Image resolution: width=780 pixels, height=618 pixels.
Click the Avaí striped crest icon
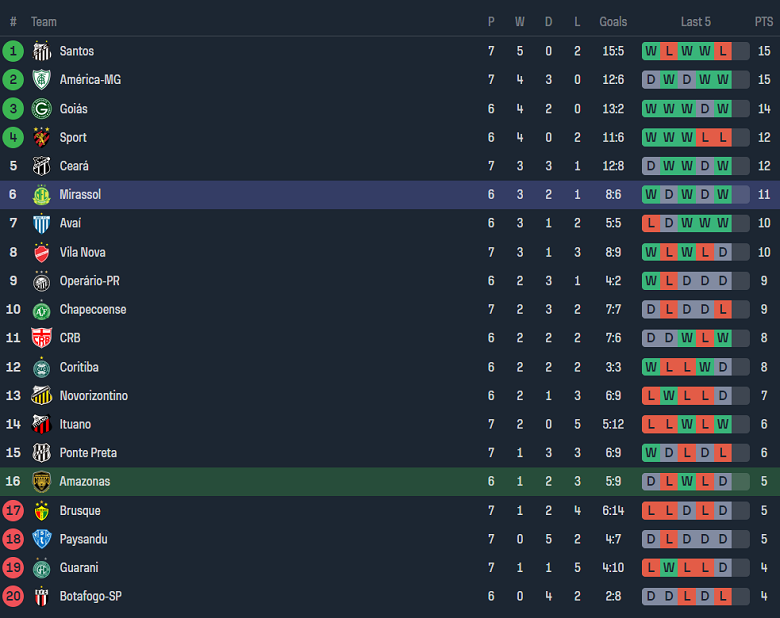point(41,223)
